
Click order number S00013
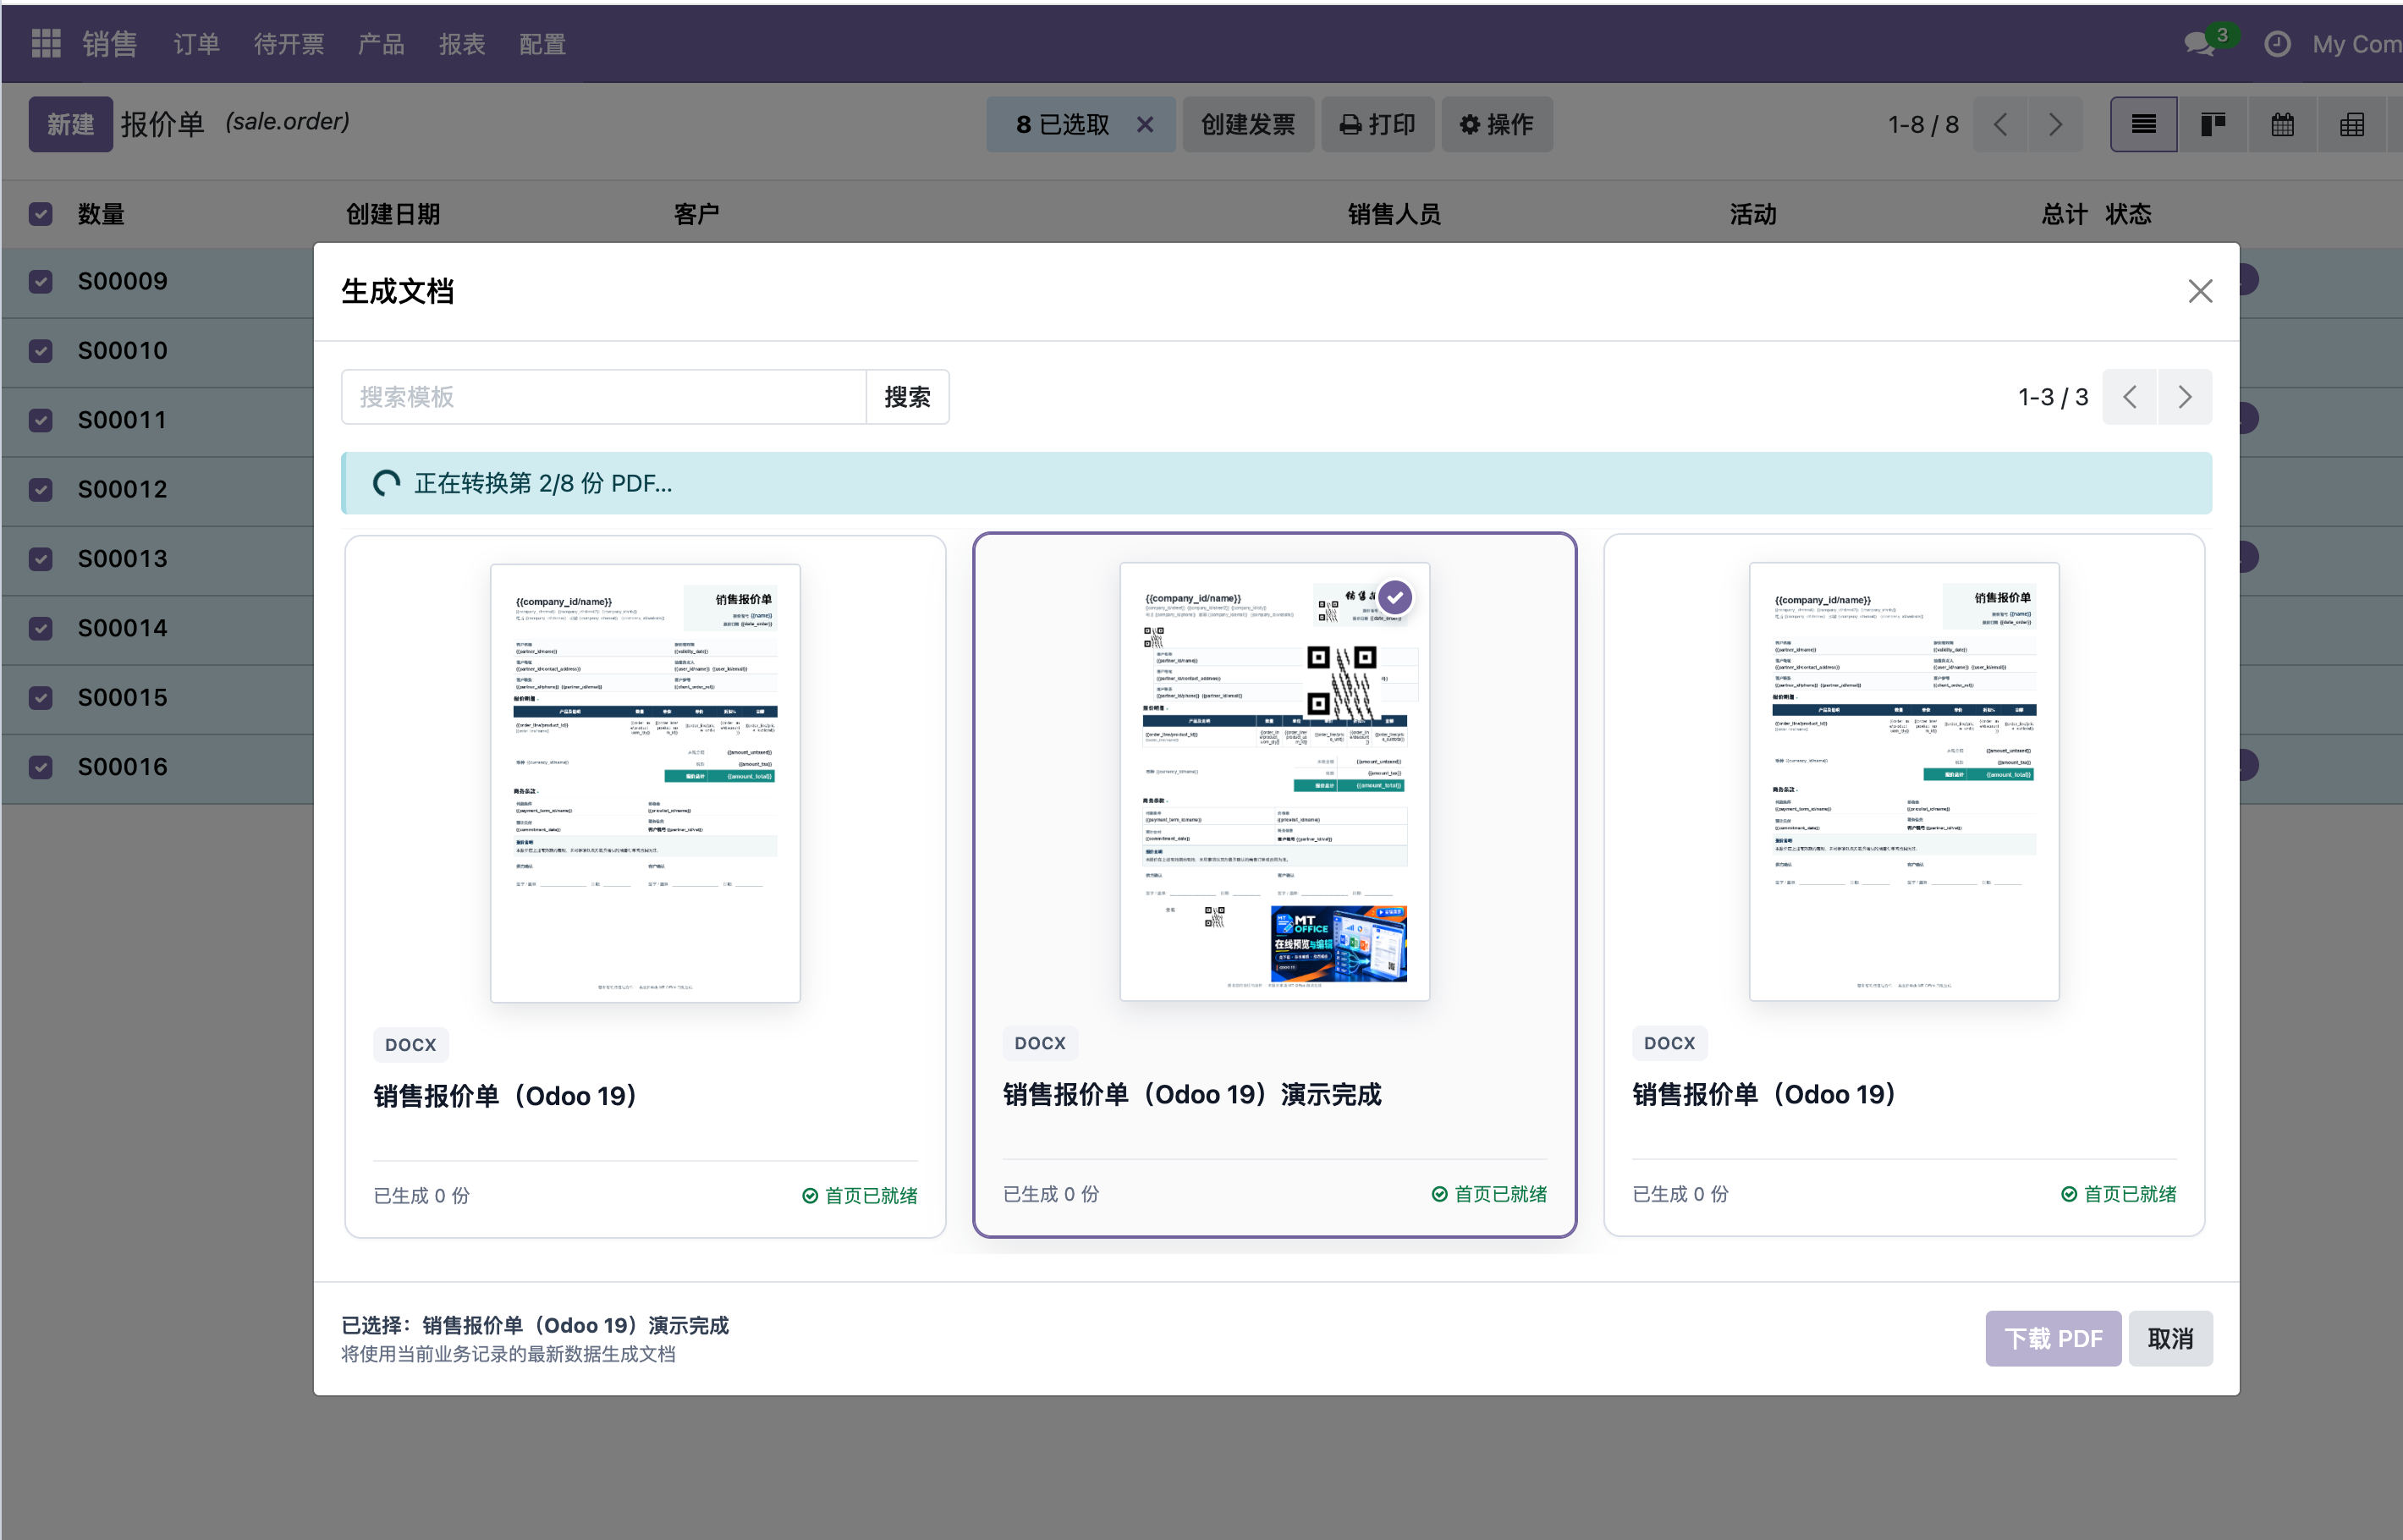(x=123, y=559)
